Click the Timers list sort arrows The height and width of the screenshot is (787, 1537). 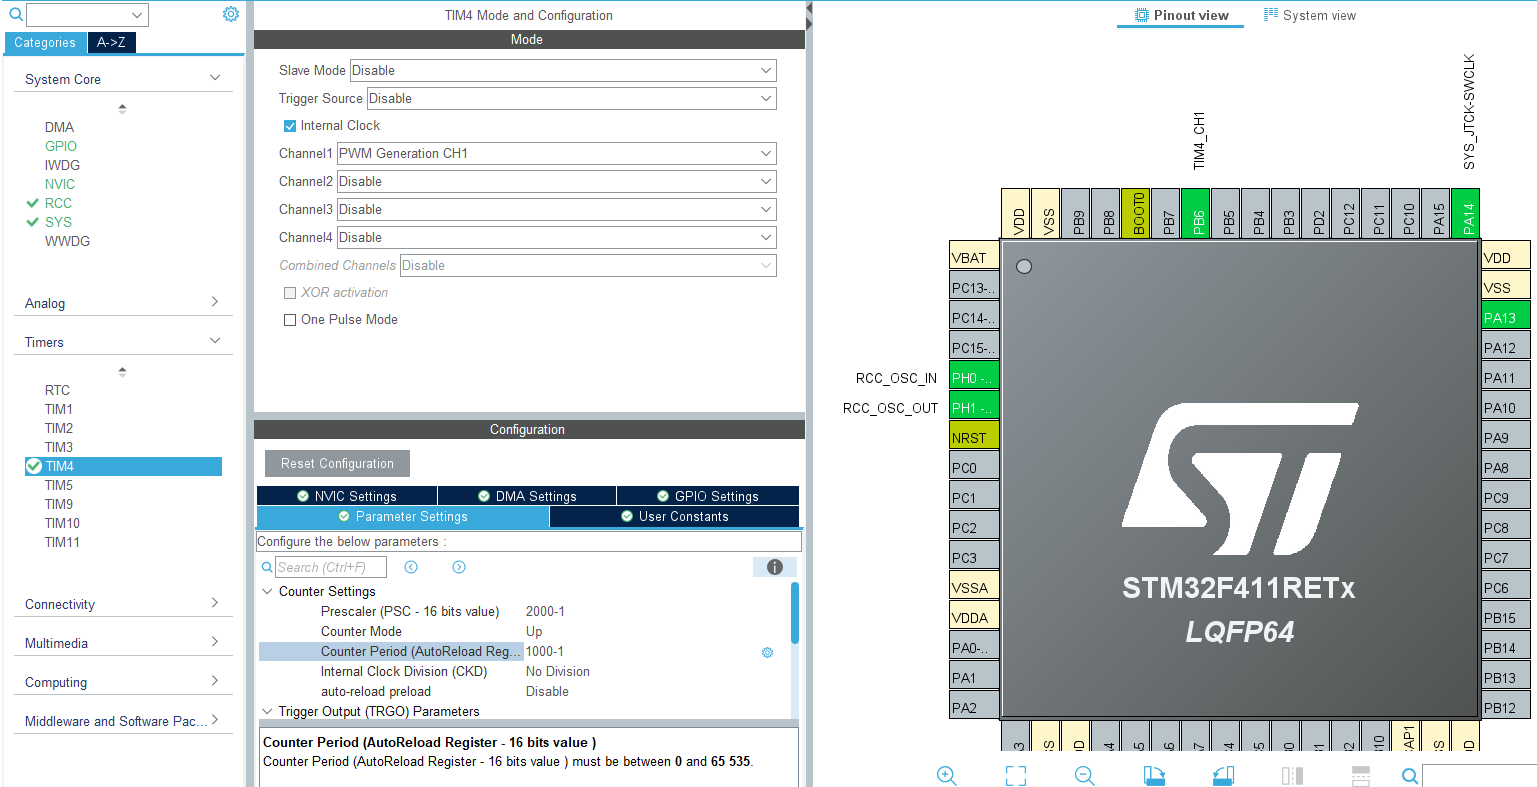122,371
